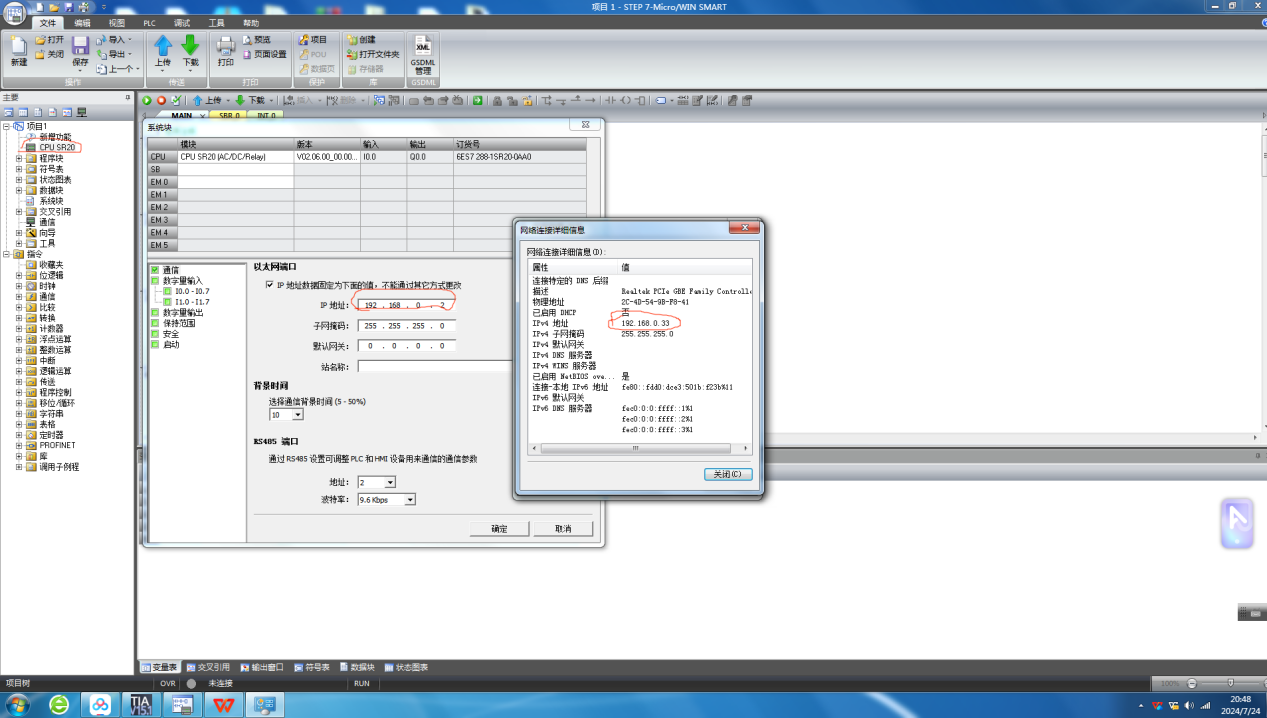Open the 调试 ribbon tab
The height and width of the screenshot is (718, 1267).
(182, 22)
